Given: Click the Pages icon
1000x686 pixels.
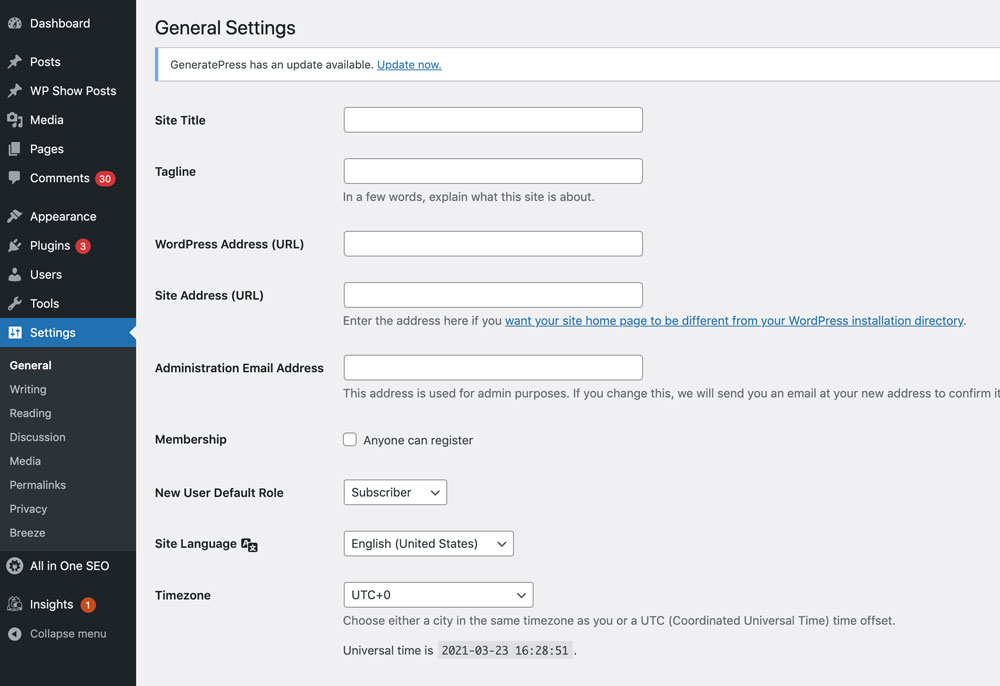Looking at the screenshot, I should point(15,149).
